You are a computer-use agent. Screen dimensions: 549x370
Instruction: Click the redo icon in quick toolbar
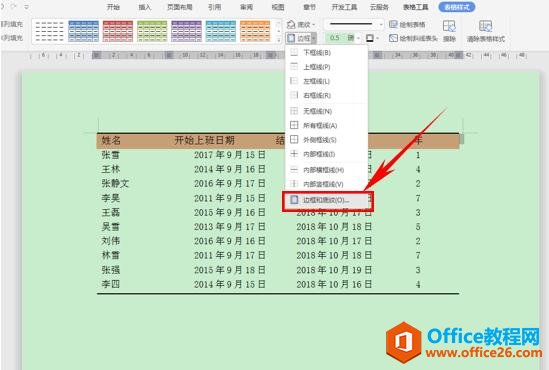pyautogui.click(x=14, y=7)
